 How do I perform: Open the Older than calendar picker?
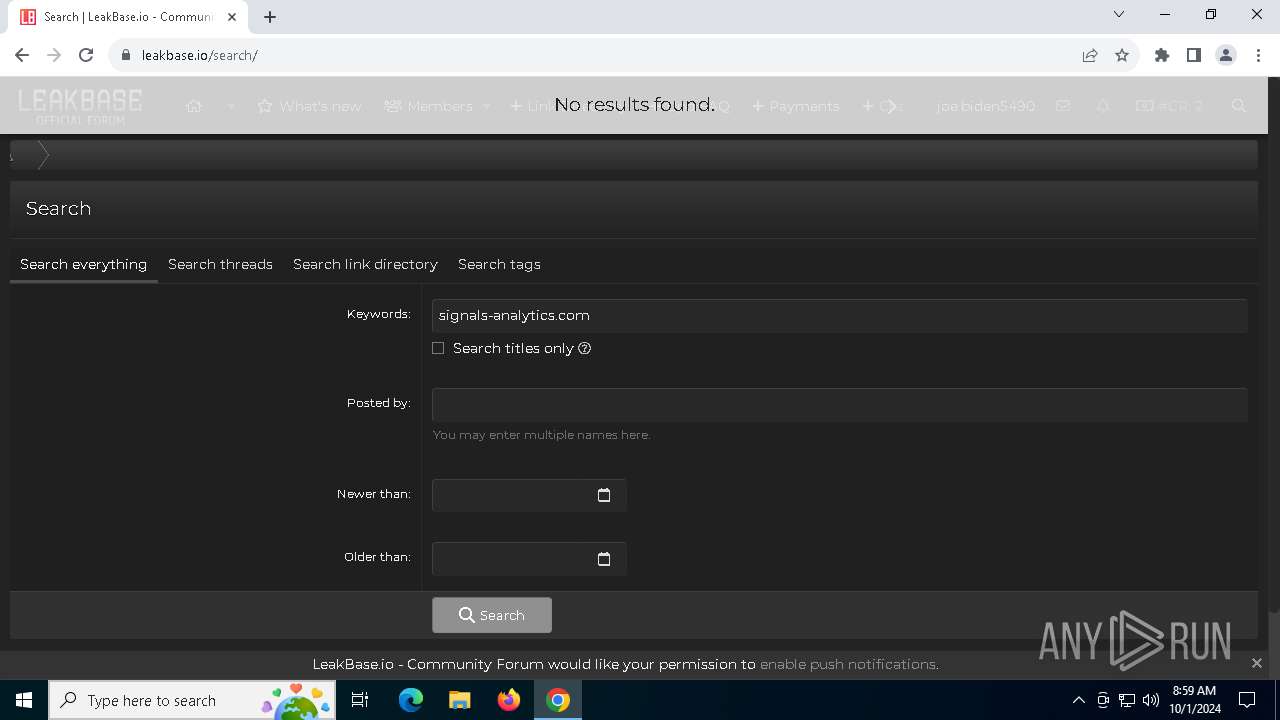[604, 559]
